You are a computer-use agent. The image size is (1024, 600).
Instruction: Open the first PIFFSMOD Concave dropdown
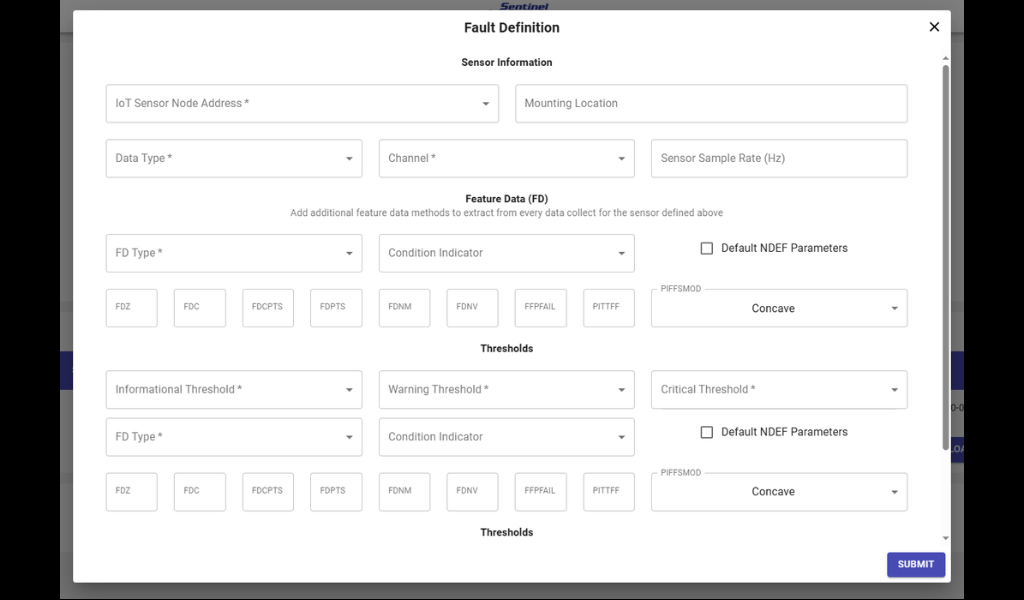[x=779, y=309]
